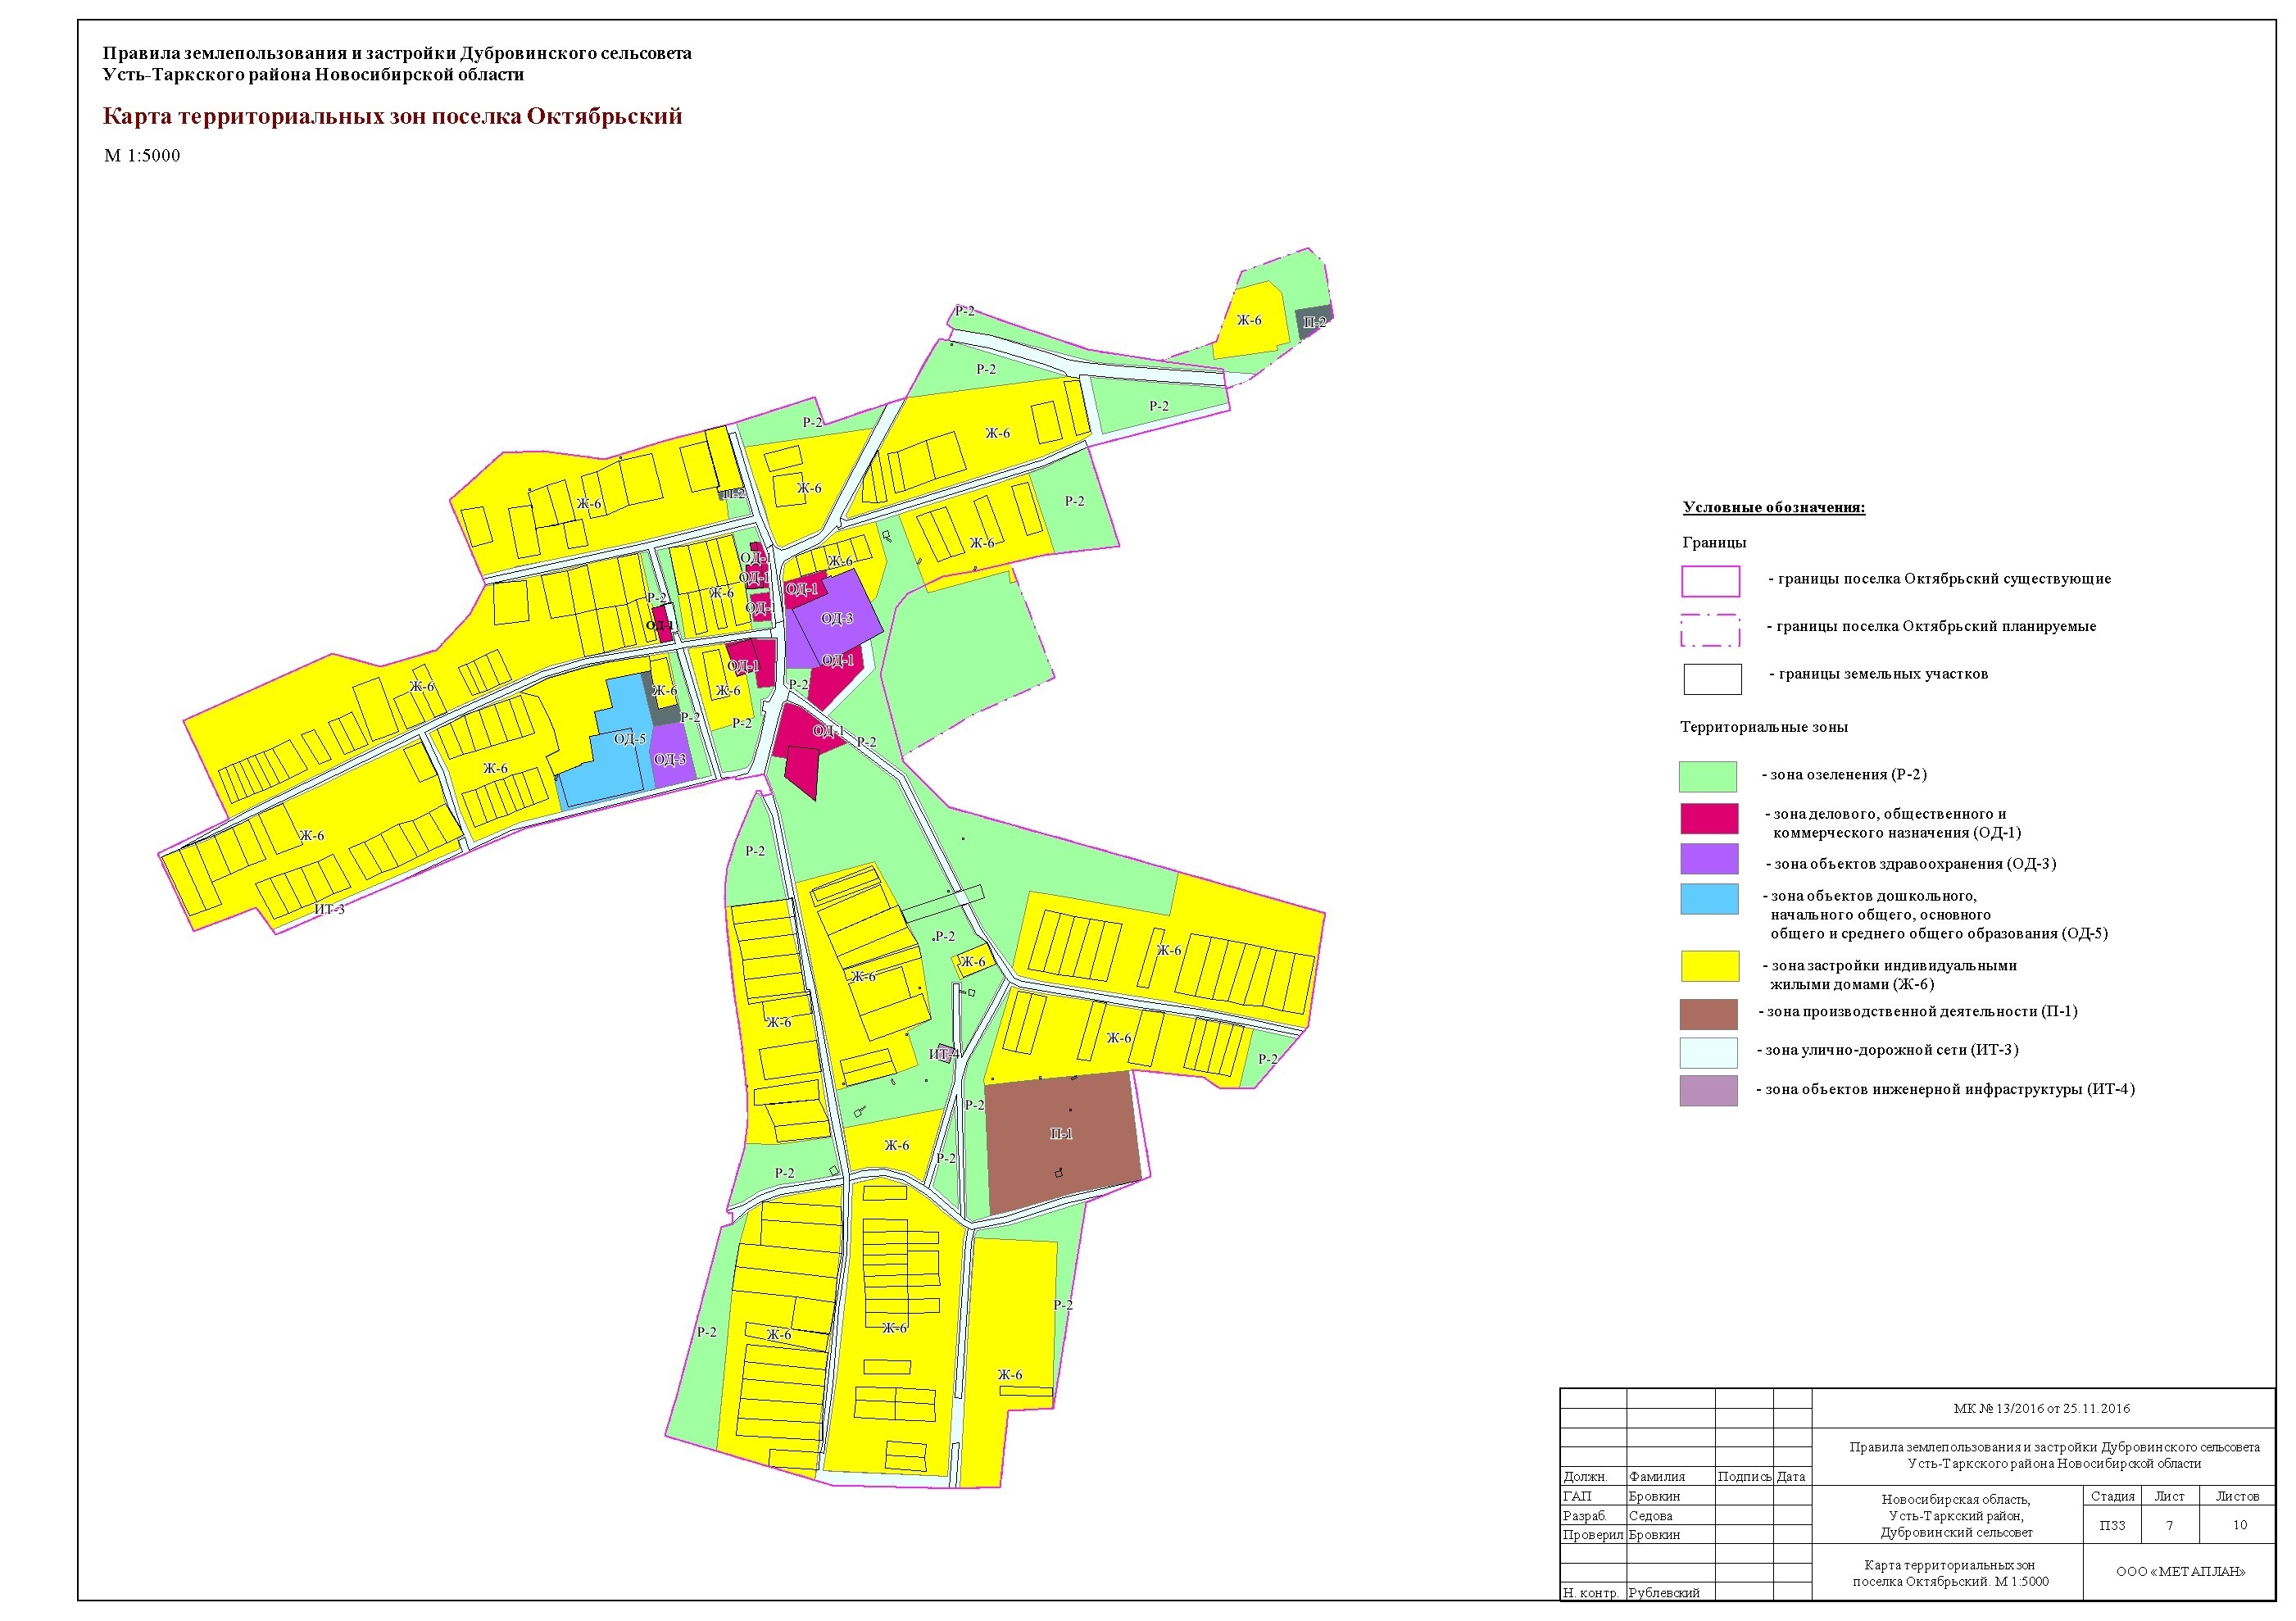The image size is (2296, 1621).
Task: Click the 'ИТ-3' label on the map
Action: point(329,909)
